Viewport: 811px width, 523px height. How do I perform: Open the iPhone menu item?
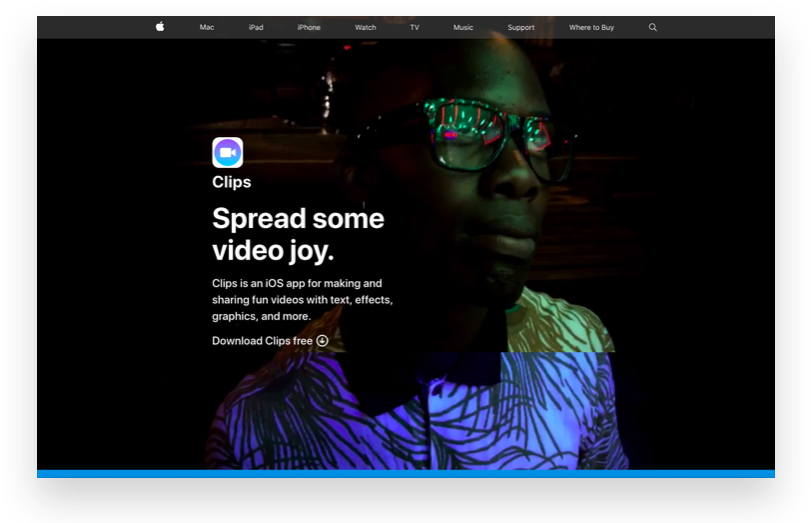tap(309, 27)
